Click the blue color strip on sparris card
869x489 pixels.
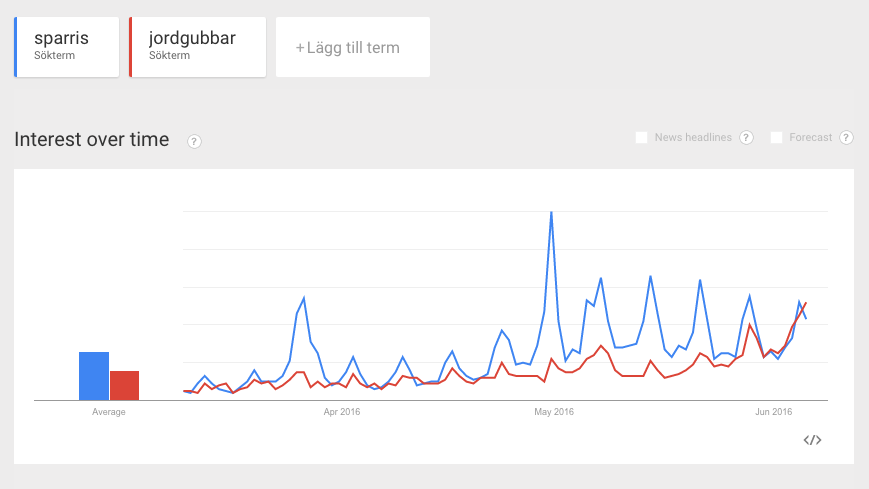pyautogui.click(x=16, y=47)
